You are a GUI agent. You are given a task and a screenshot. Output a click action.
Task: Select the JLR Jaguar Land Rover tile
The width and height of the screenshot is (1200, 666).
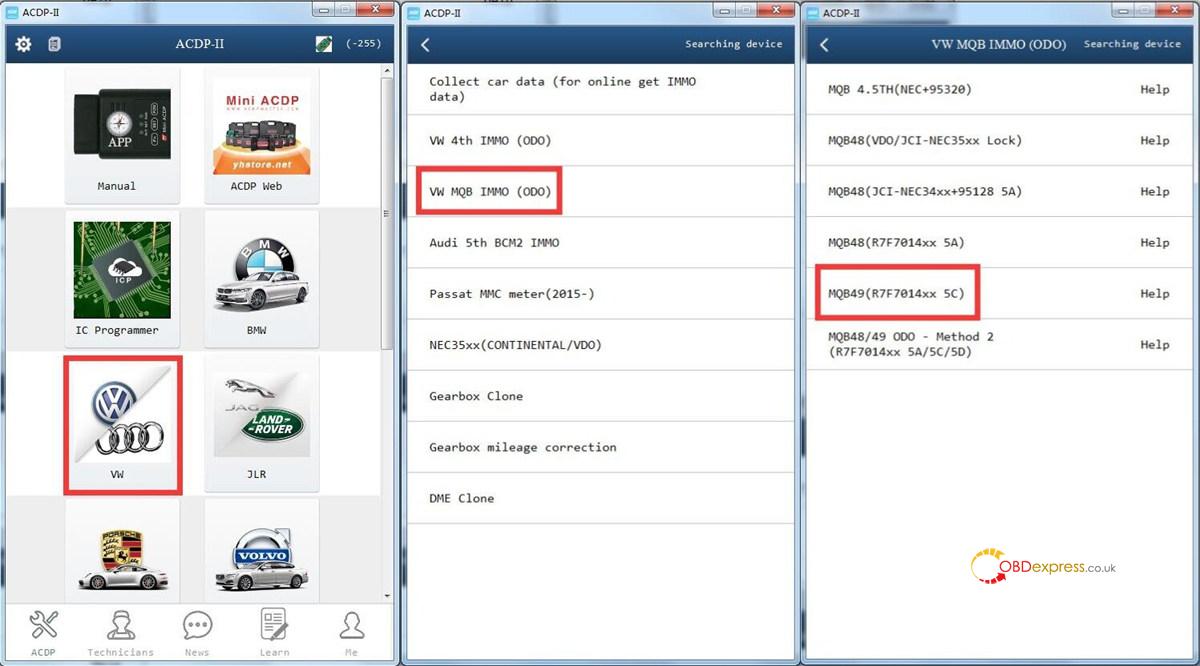261,423
